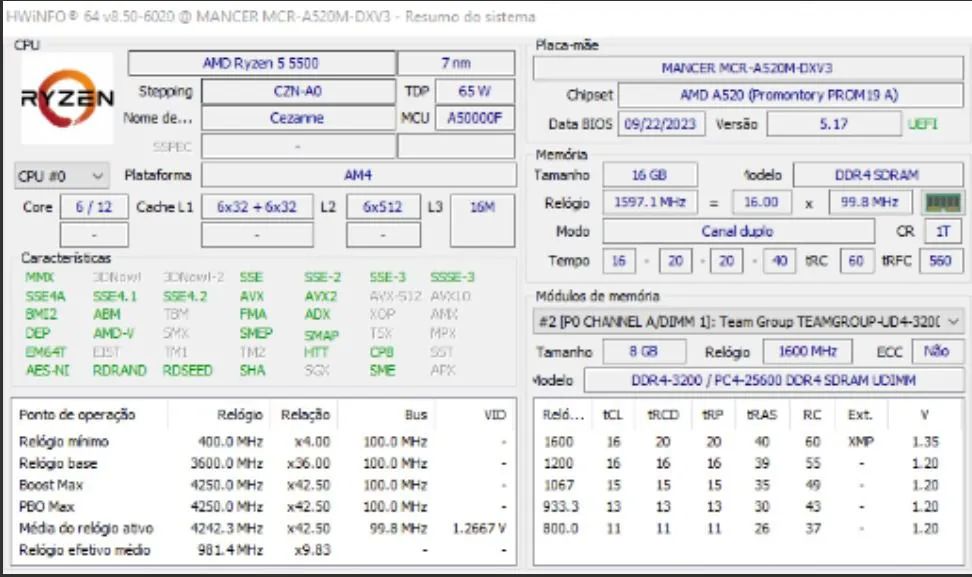This screenshot has height=577, width=972.
Task: Click the MMX feature label
Action: (40, 277)
